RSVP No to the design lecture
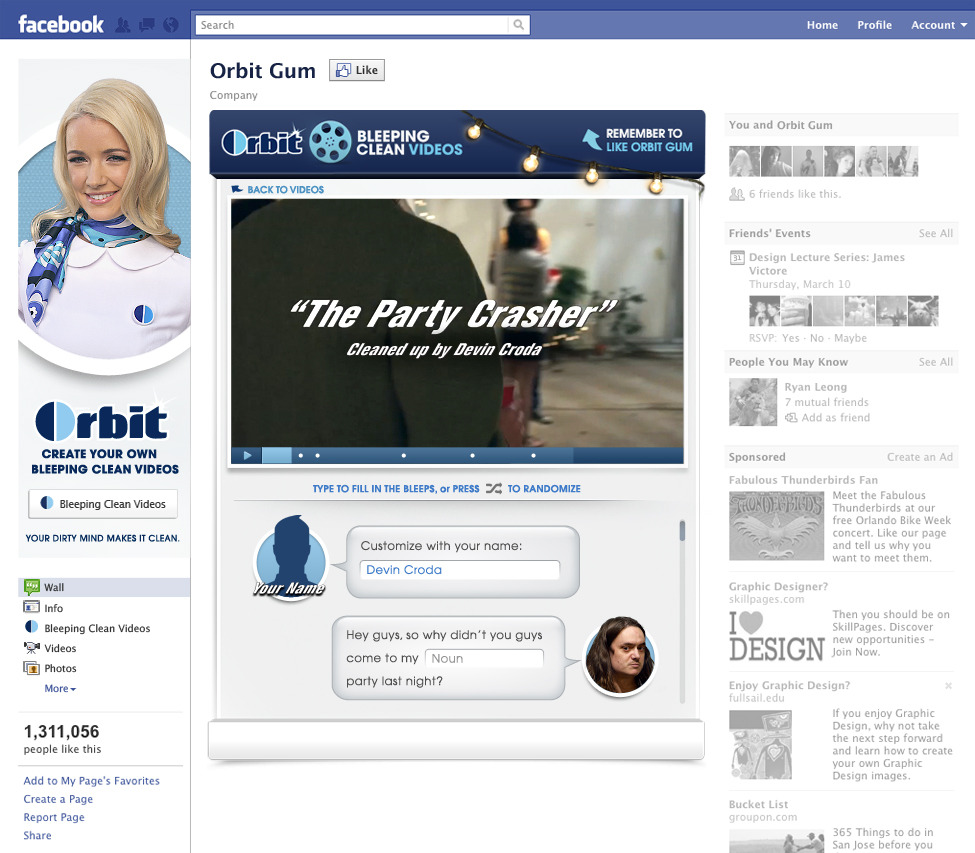This screenshot has width=975, height=853. (816, 338)
